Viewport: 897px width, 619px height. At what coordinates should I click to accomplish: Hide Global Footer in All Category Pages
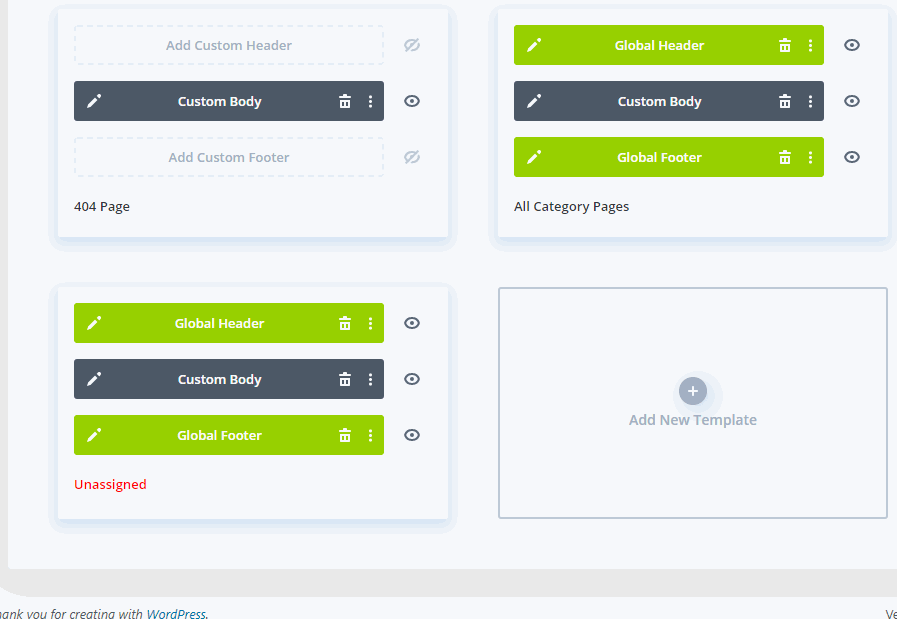pos(852,157)
